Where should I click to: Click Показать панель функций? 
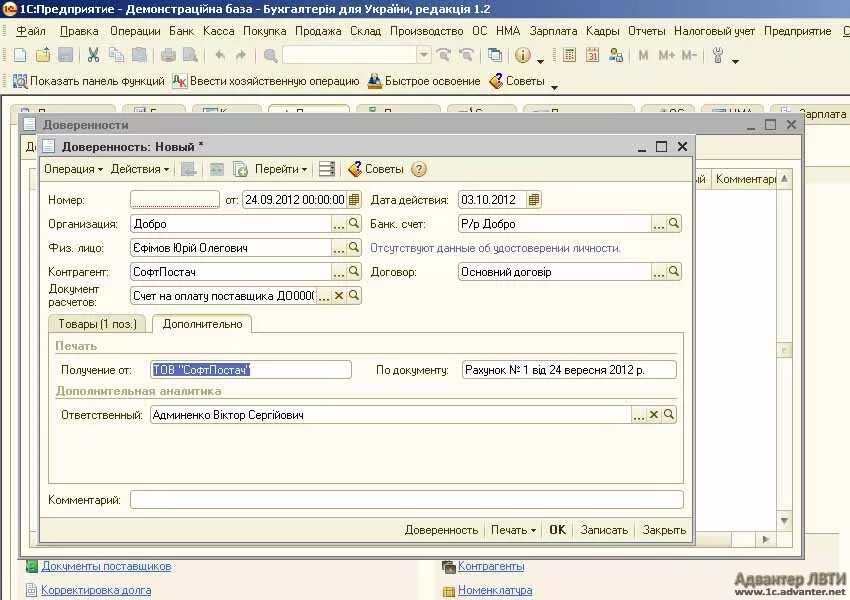tap(89, 81)
